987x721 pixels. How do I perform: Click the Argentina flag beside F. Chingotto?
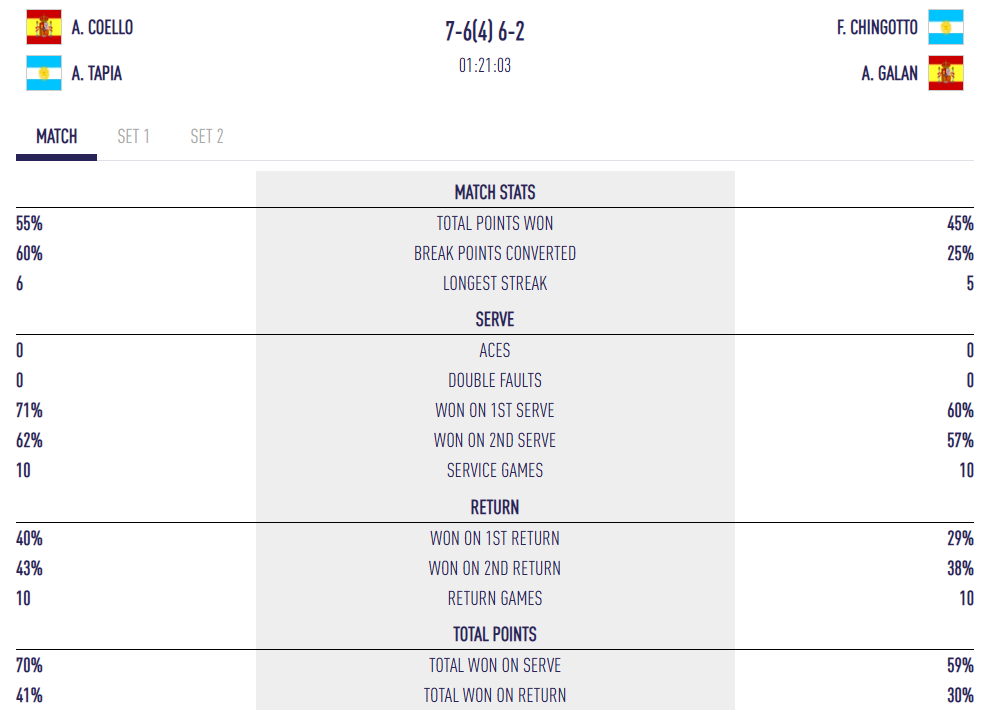pyautogui.click(x=945, y=27)
